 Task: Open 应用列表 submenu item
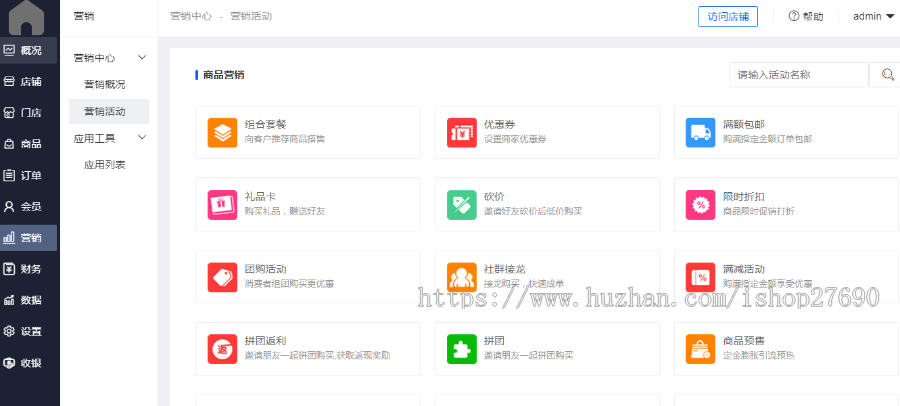pos(104,165)
